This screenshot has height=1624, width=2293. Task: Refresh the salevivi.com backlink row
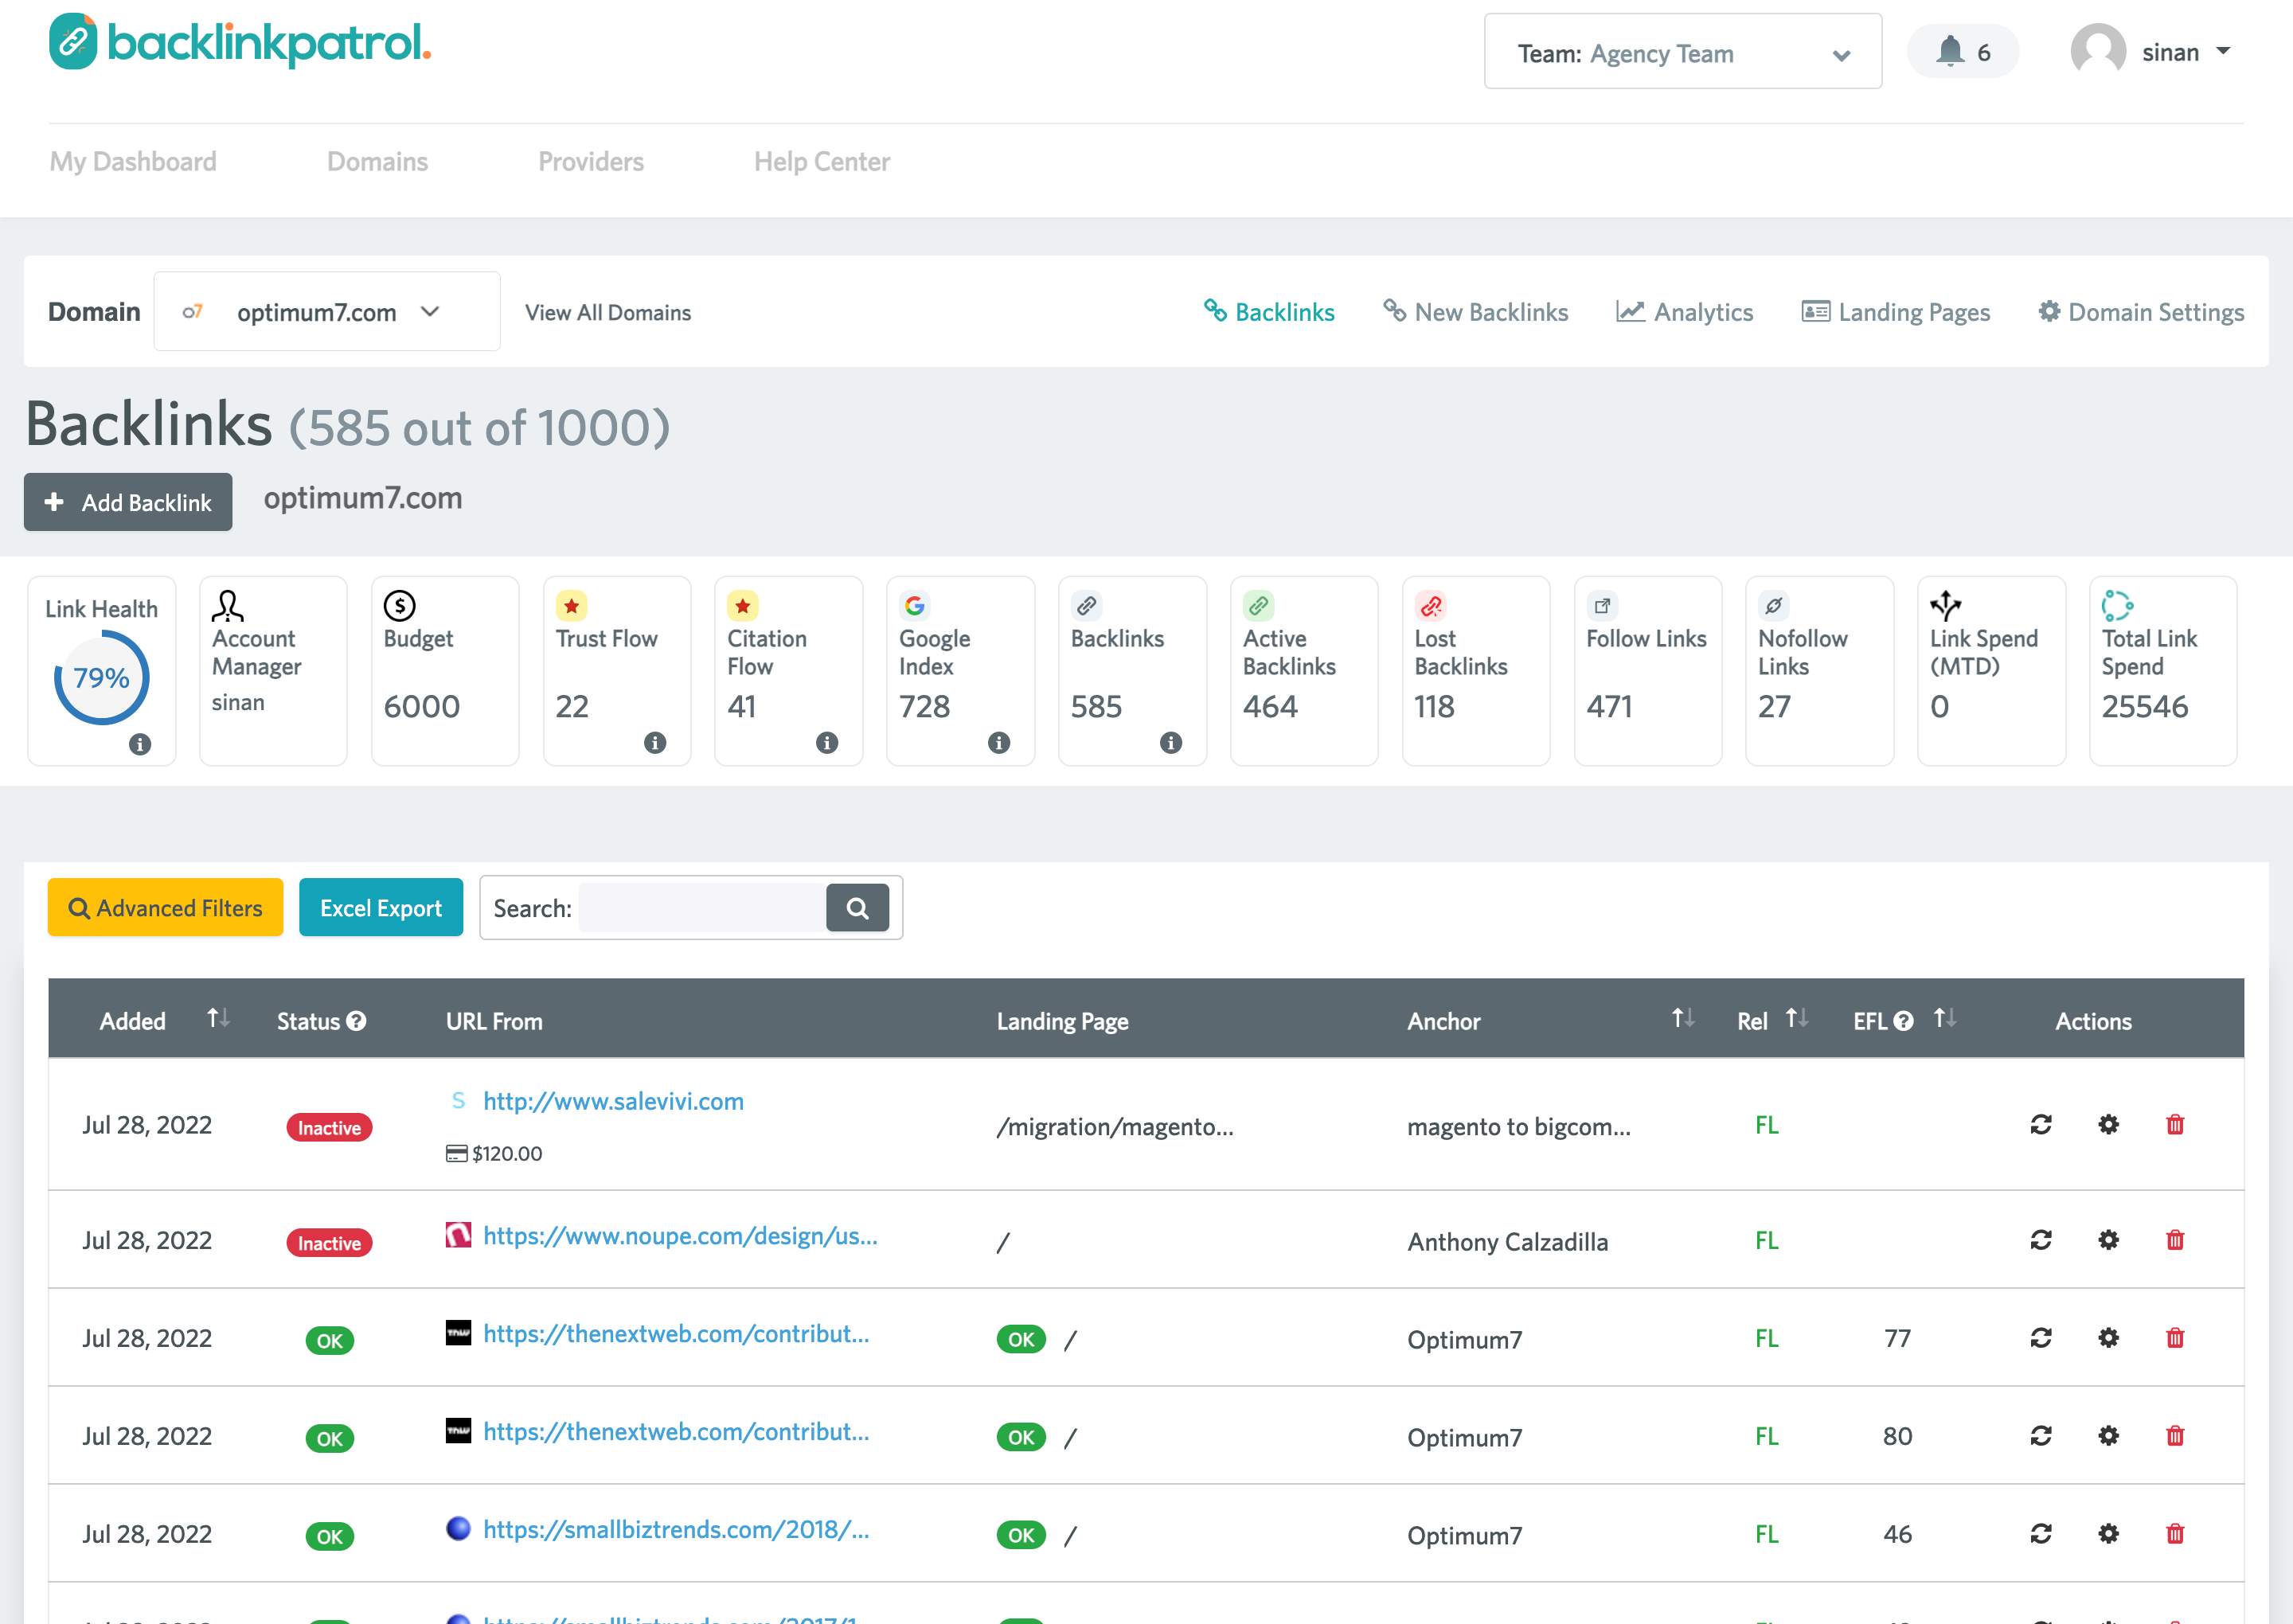click(x=2041, y=1125)
